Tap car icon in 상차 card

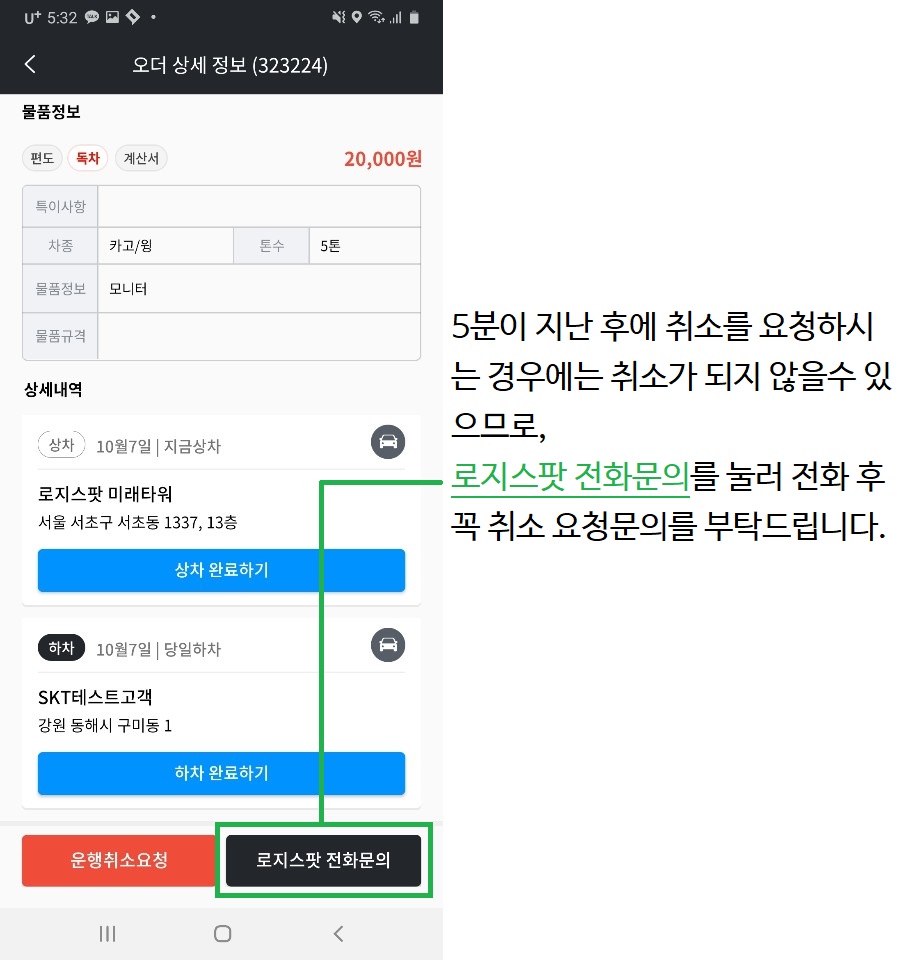(388, 441)
